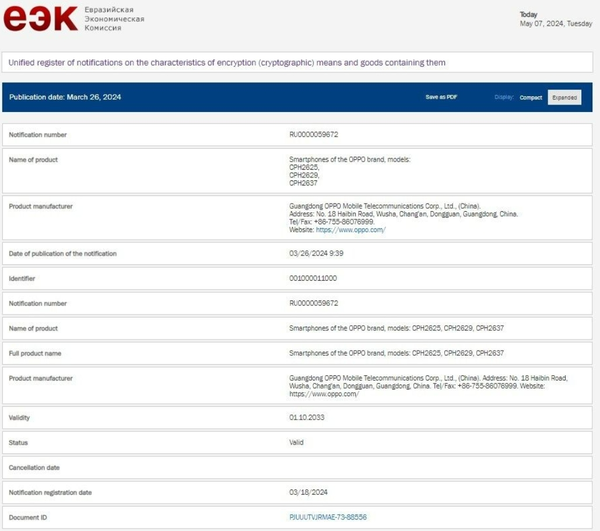Select the identifier value 001000011000
The width and height of the screenshot is (600, 531).
(313, 279)
